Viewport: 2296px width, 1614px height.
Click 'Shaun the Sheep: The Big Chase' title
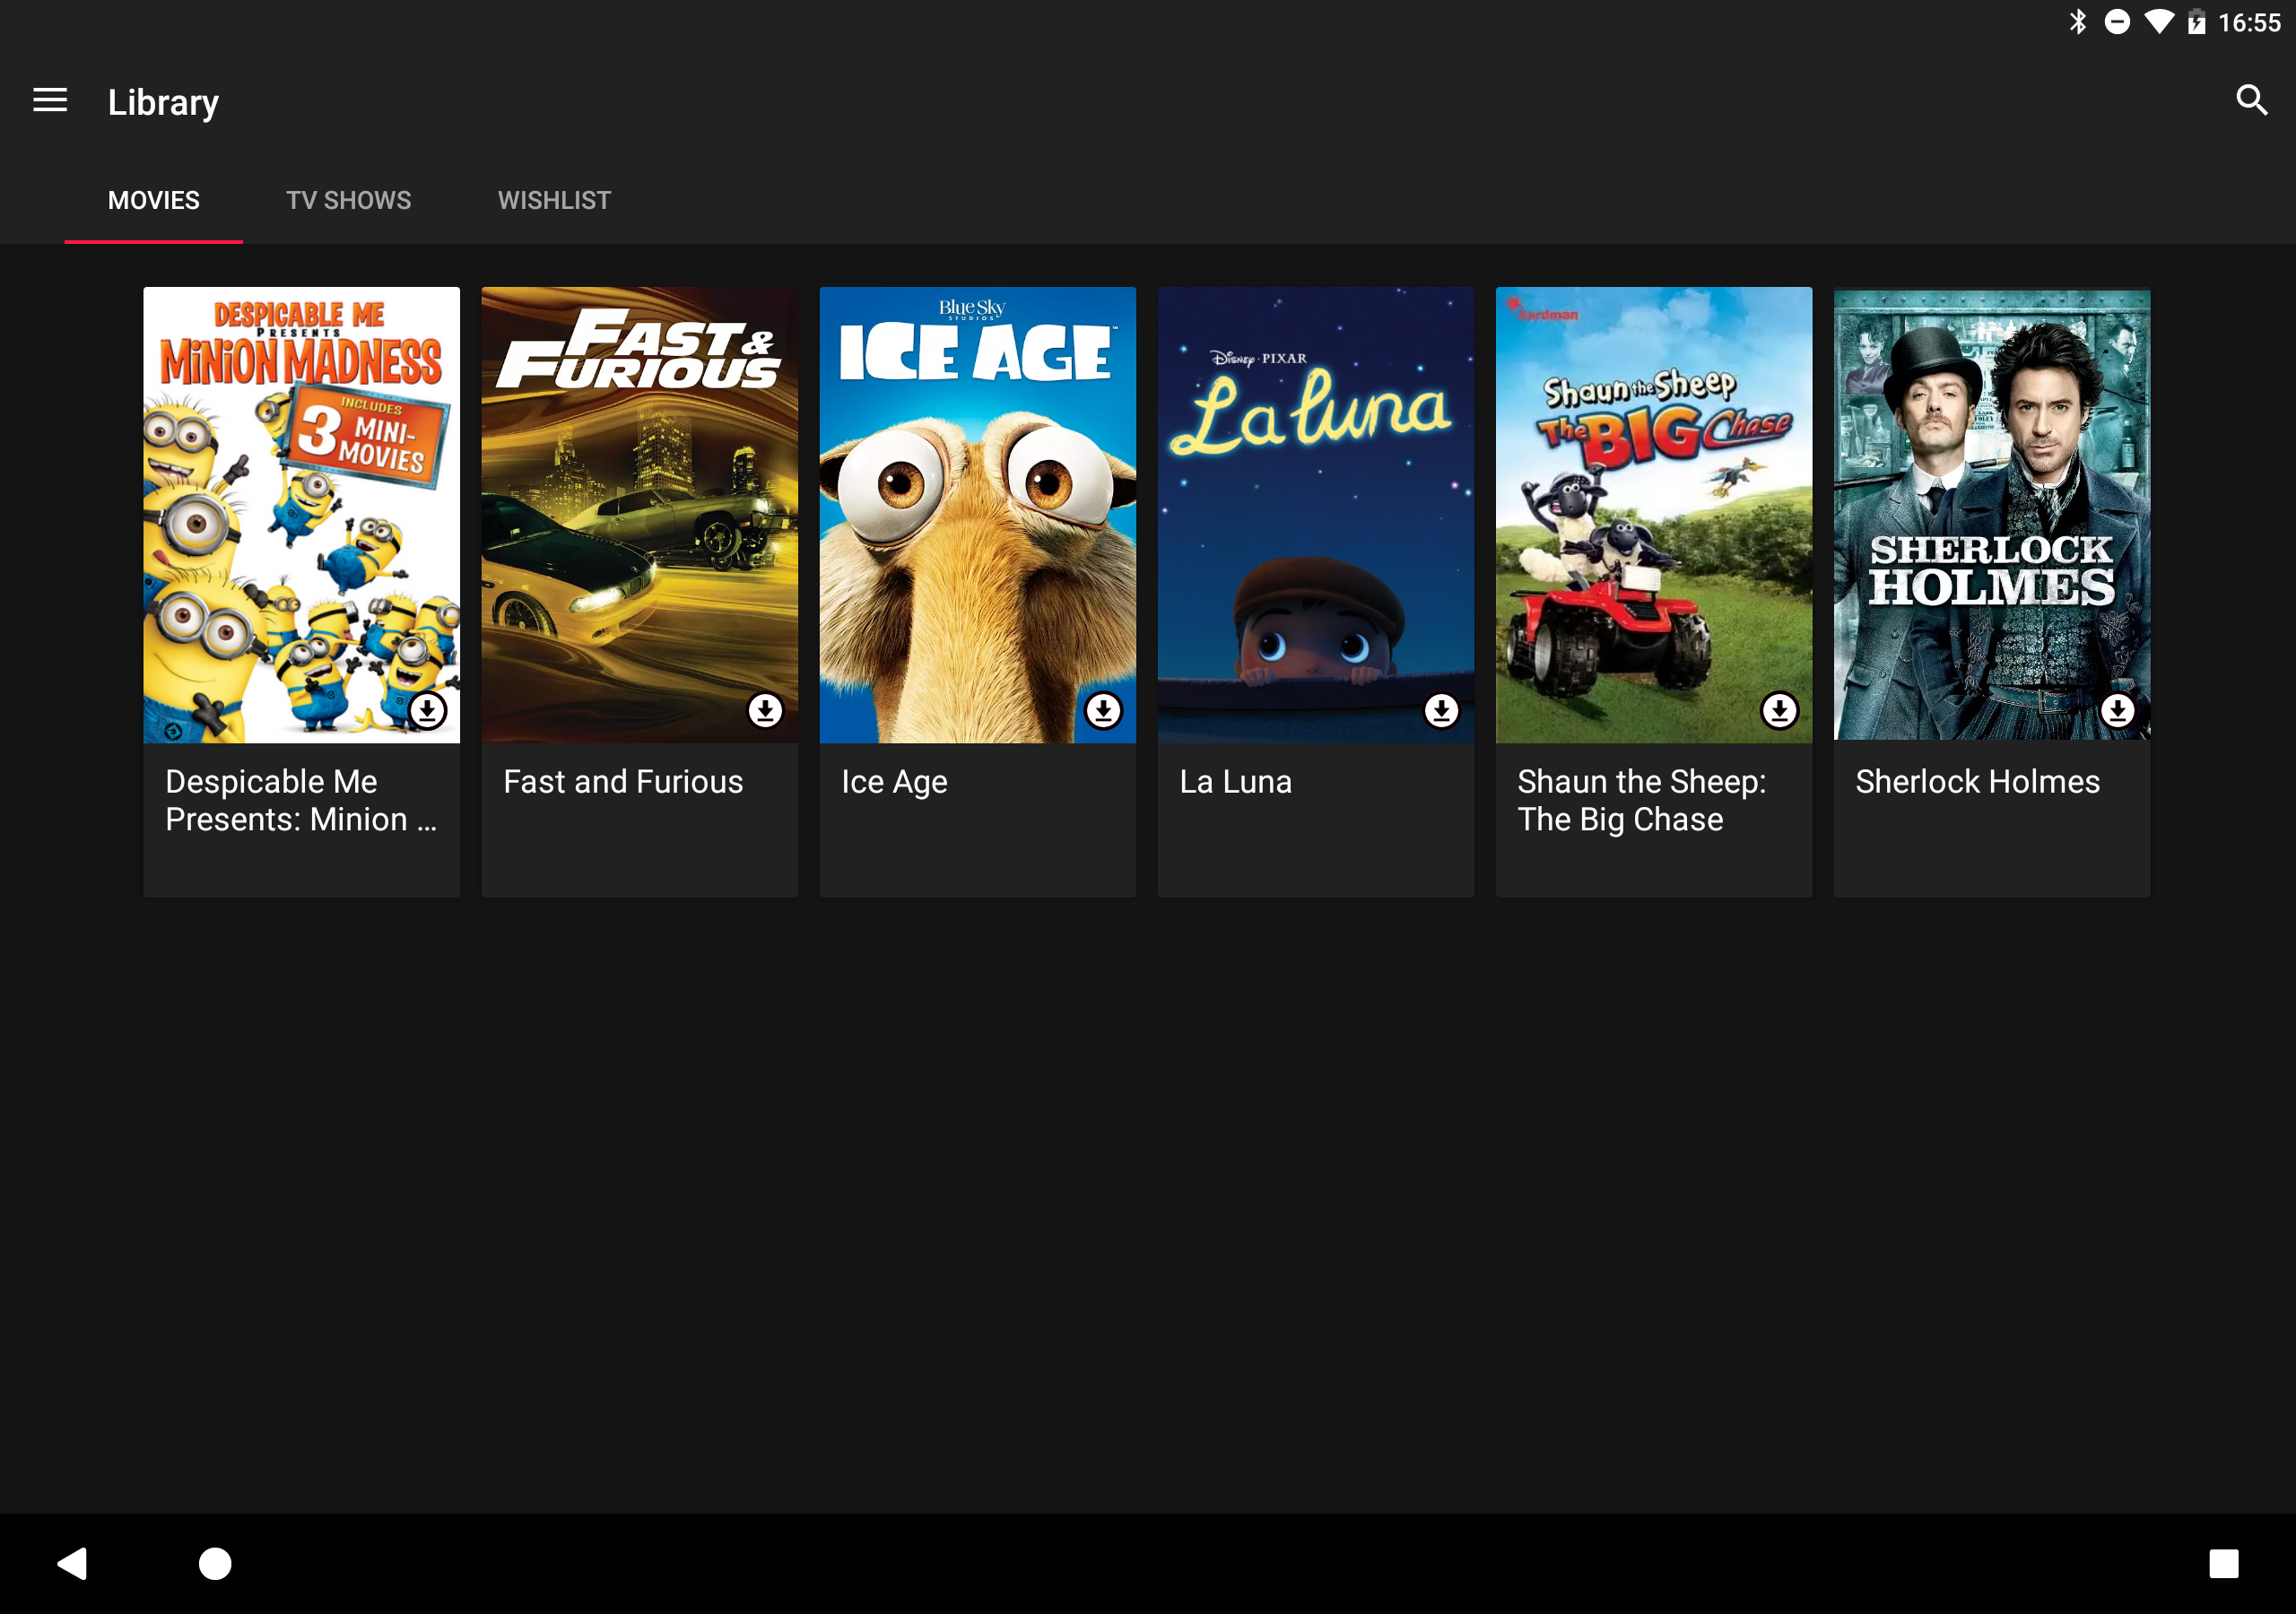1642,800
